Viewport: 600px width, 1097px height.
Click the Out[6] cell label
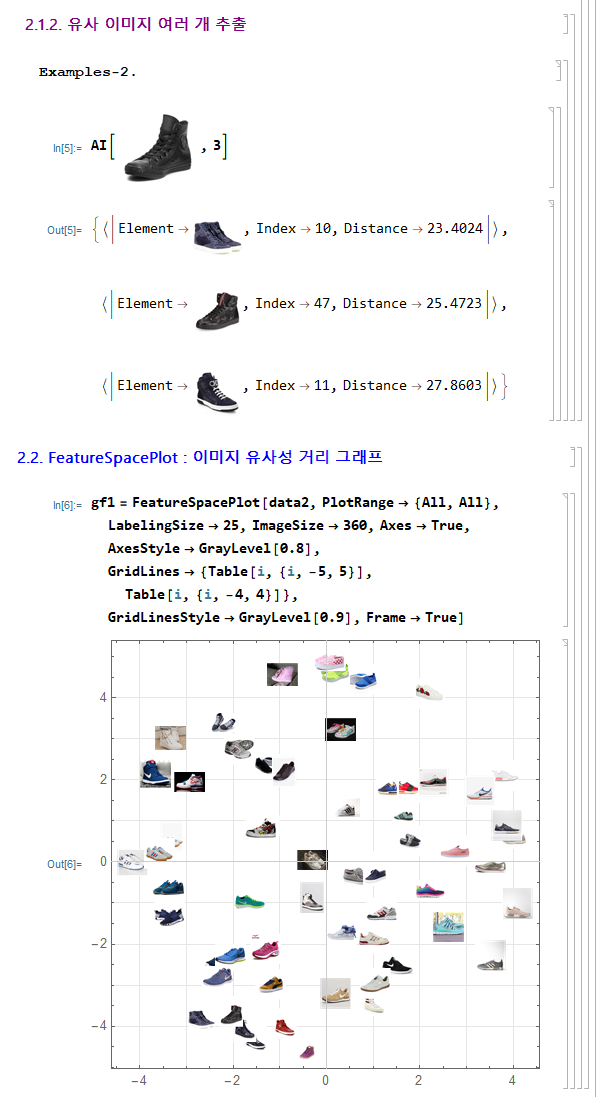point(64,864)
